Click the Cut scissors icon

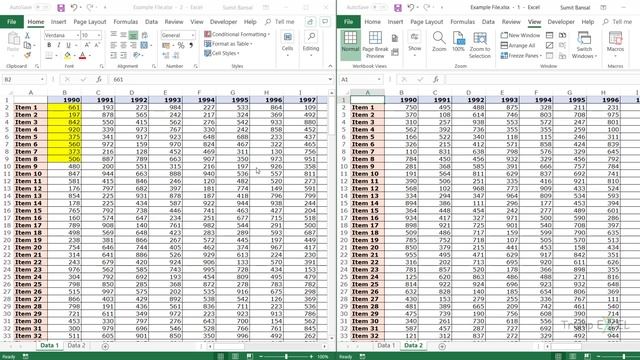(x=27, y=36)
